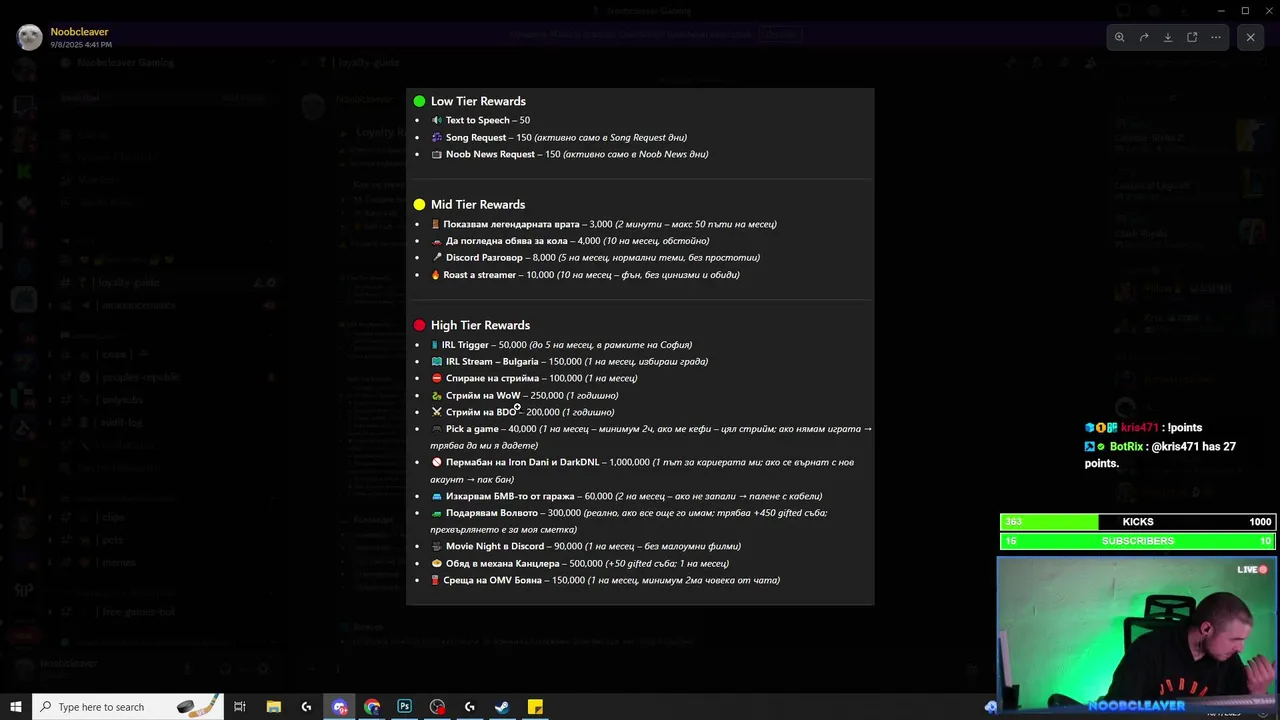Download the image with the save icon

1167,37
